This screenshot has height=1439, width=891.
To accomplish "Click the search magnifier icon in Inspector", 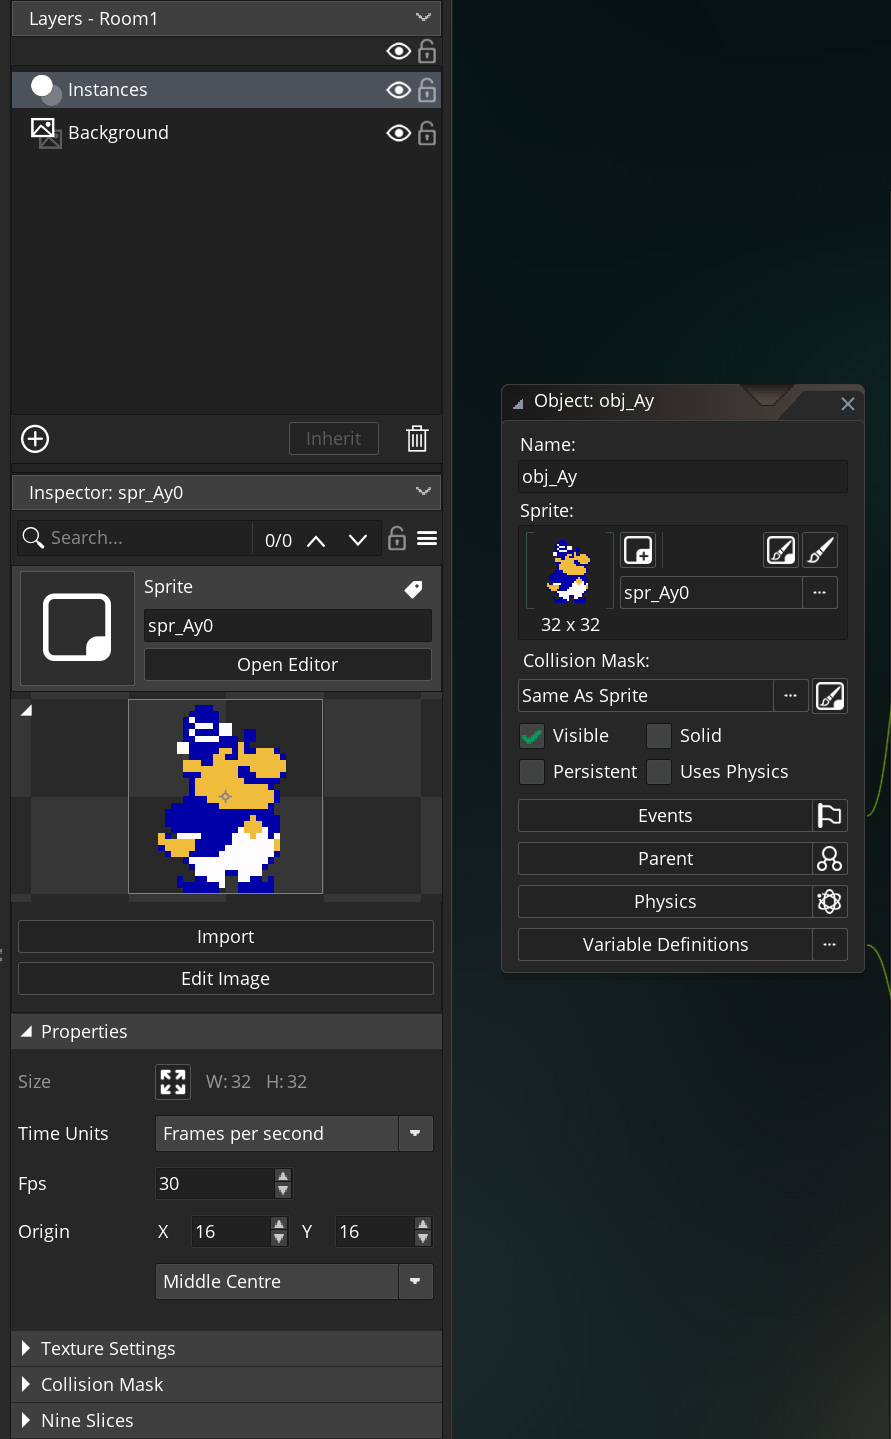I will pyautogui.click(x=33, y=538).
